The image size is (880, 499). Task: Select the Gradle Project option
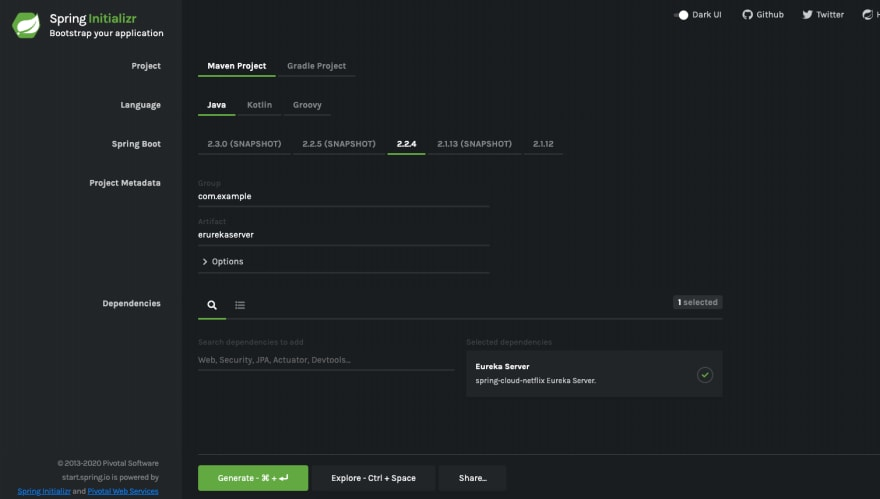coord(317,66)
